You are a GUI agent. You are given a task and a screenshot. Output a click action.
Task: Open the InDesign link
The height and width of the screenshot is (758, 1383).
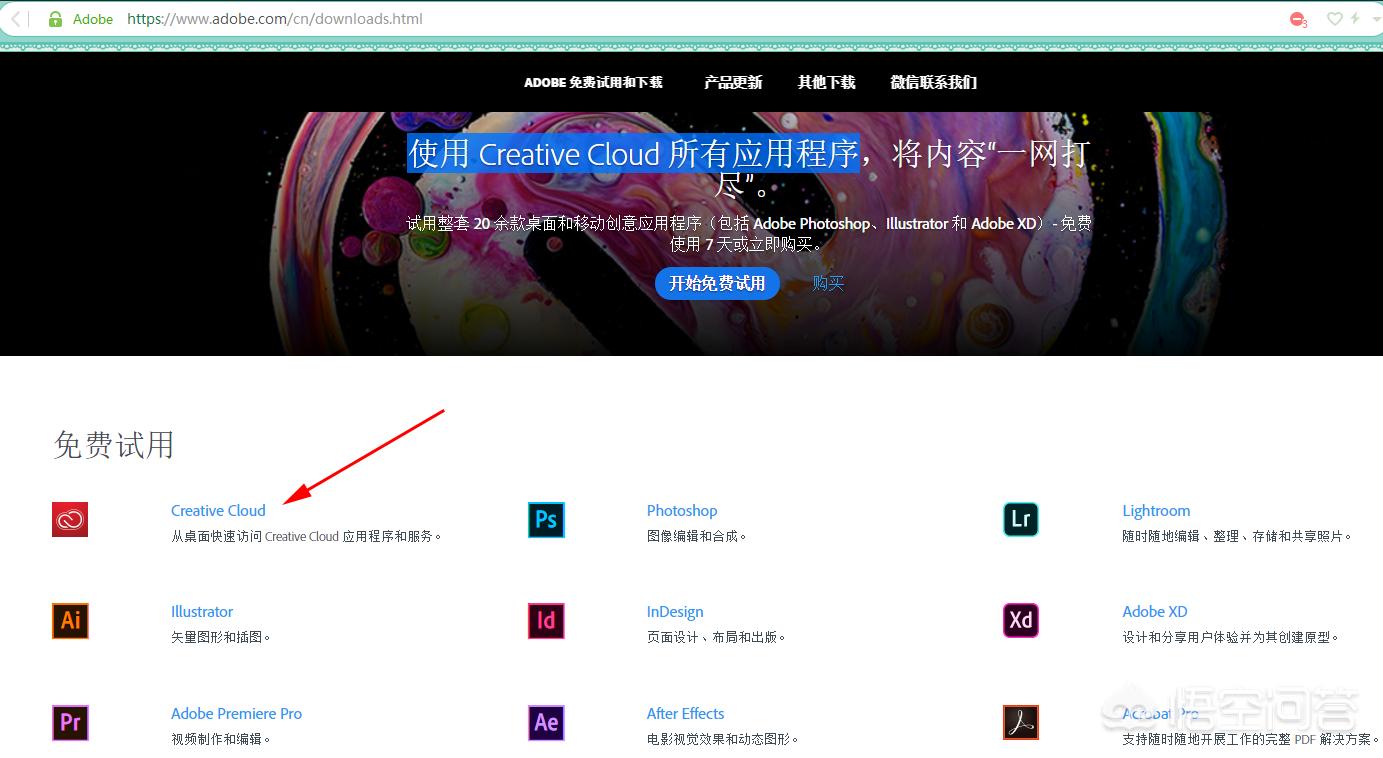pyautogui.click(x=675, y=611)
